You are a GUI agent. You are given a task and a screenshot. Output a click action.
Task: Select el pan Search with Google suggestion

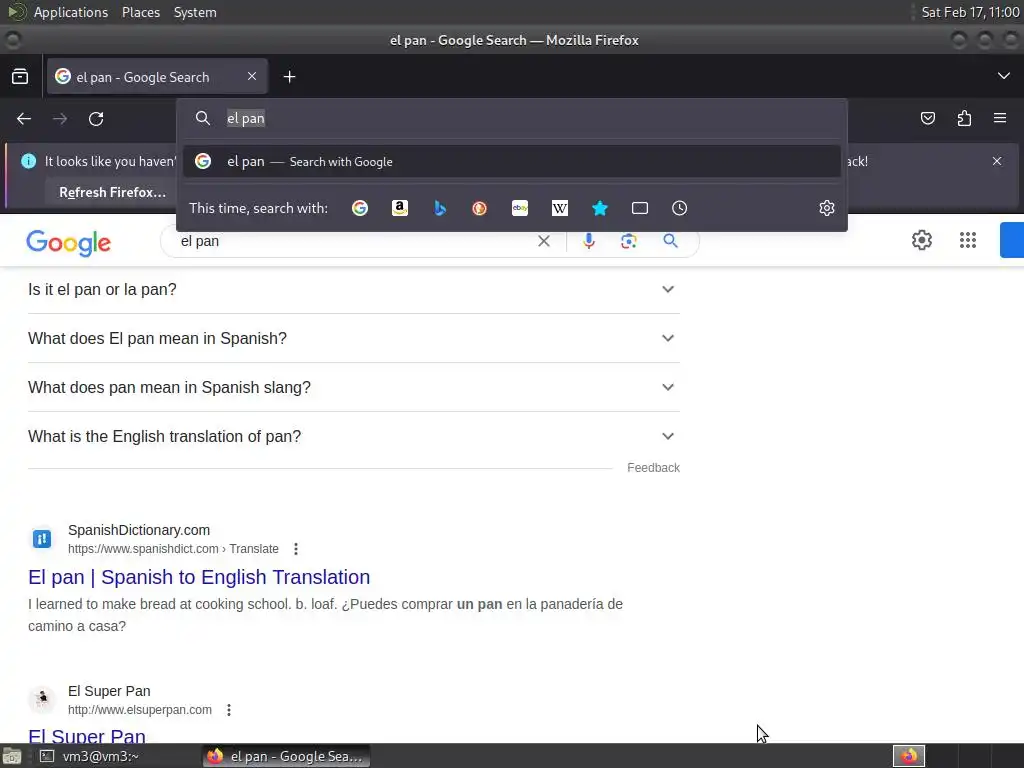(511, 161)
